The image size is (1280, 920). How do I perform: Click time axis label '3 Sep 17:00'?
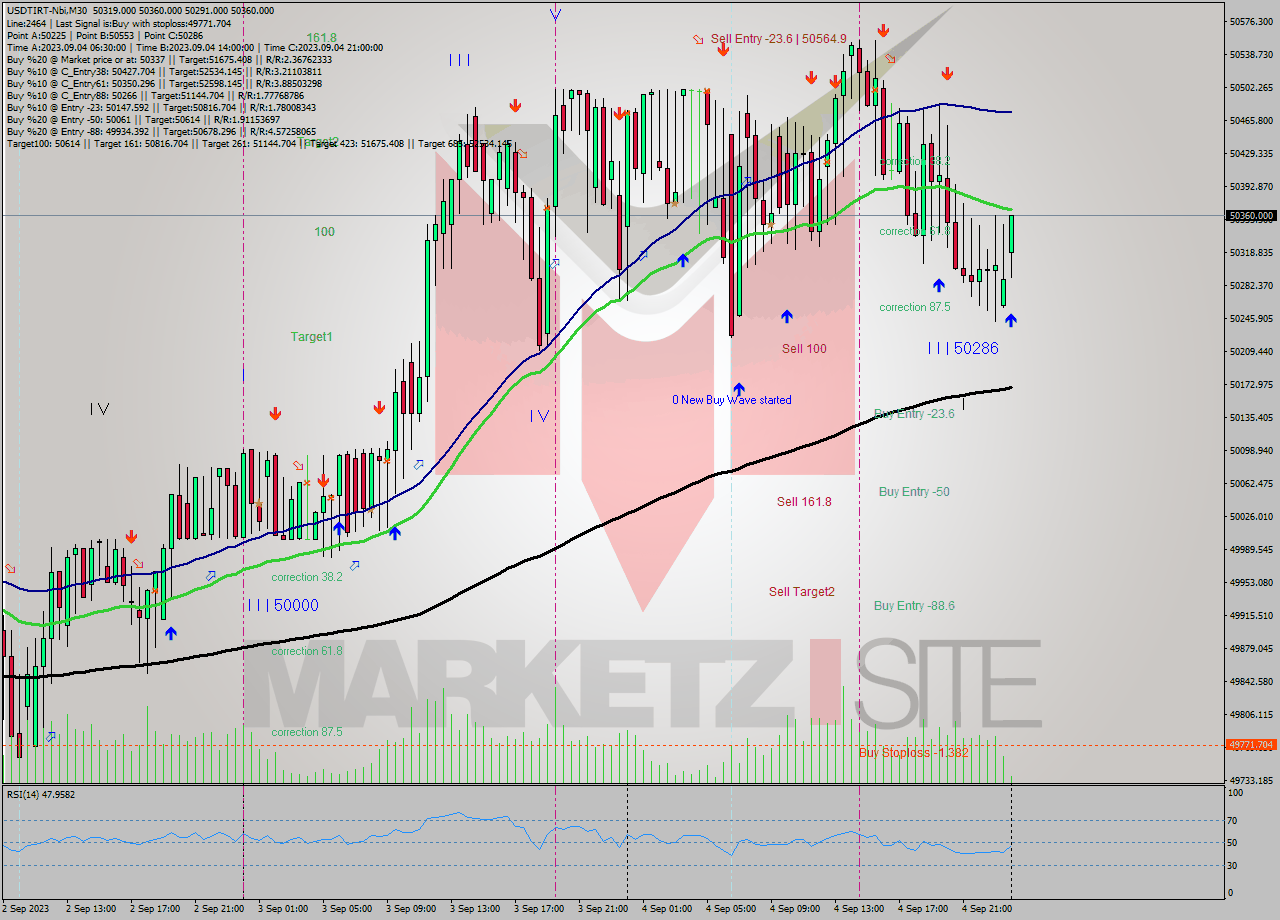point(538,909)
